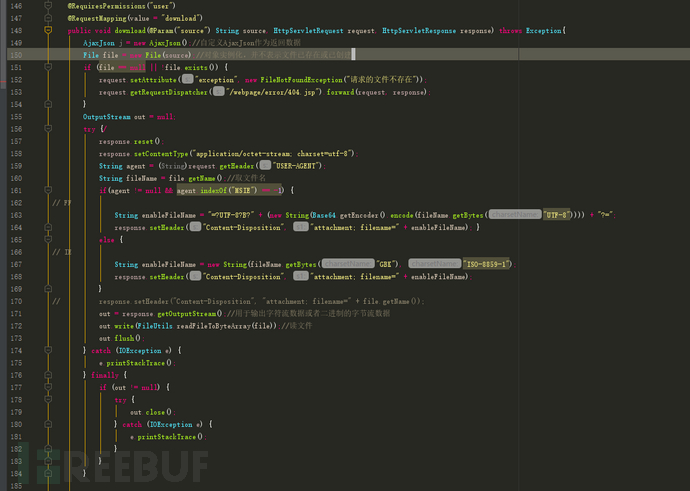
Task: Toggle the inner try fold marker at line 178
Action: pyautogui.click(x=48, y=399)
